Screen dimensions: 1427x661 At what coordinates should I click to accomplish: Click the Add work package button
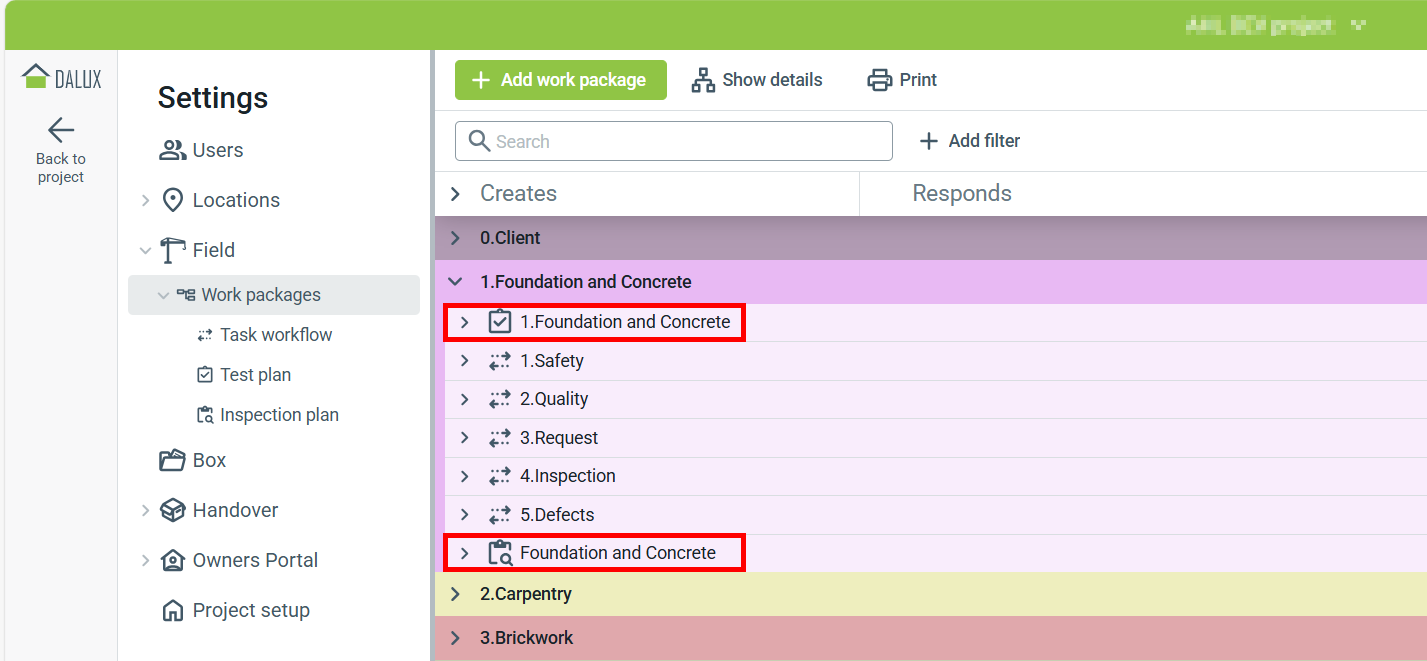pyautogui.click(x=560, y=80)
